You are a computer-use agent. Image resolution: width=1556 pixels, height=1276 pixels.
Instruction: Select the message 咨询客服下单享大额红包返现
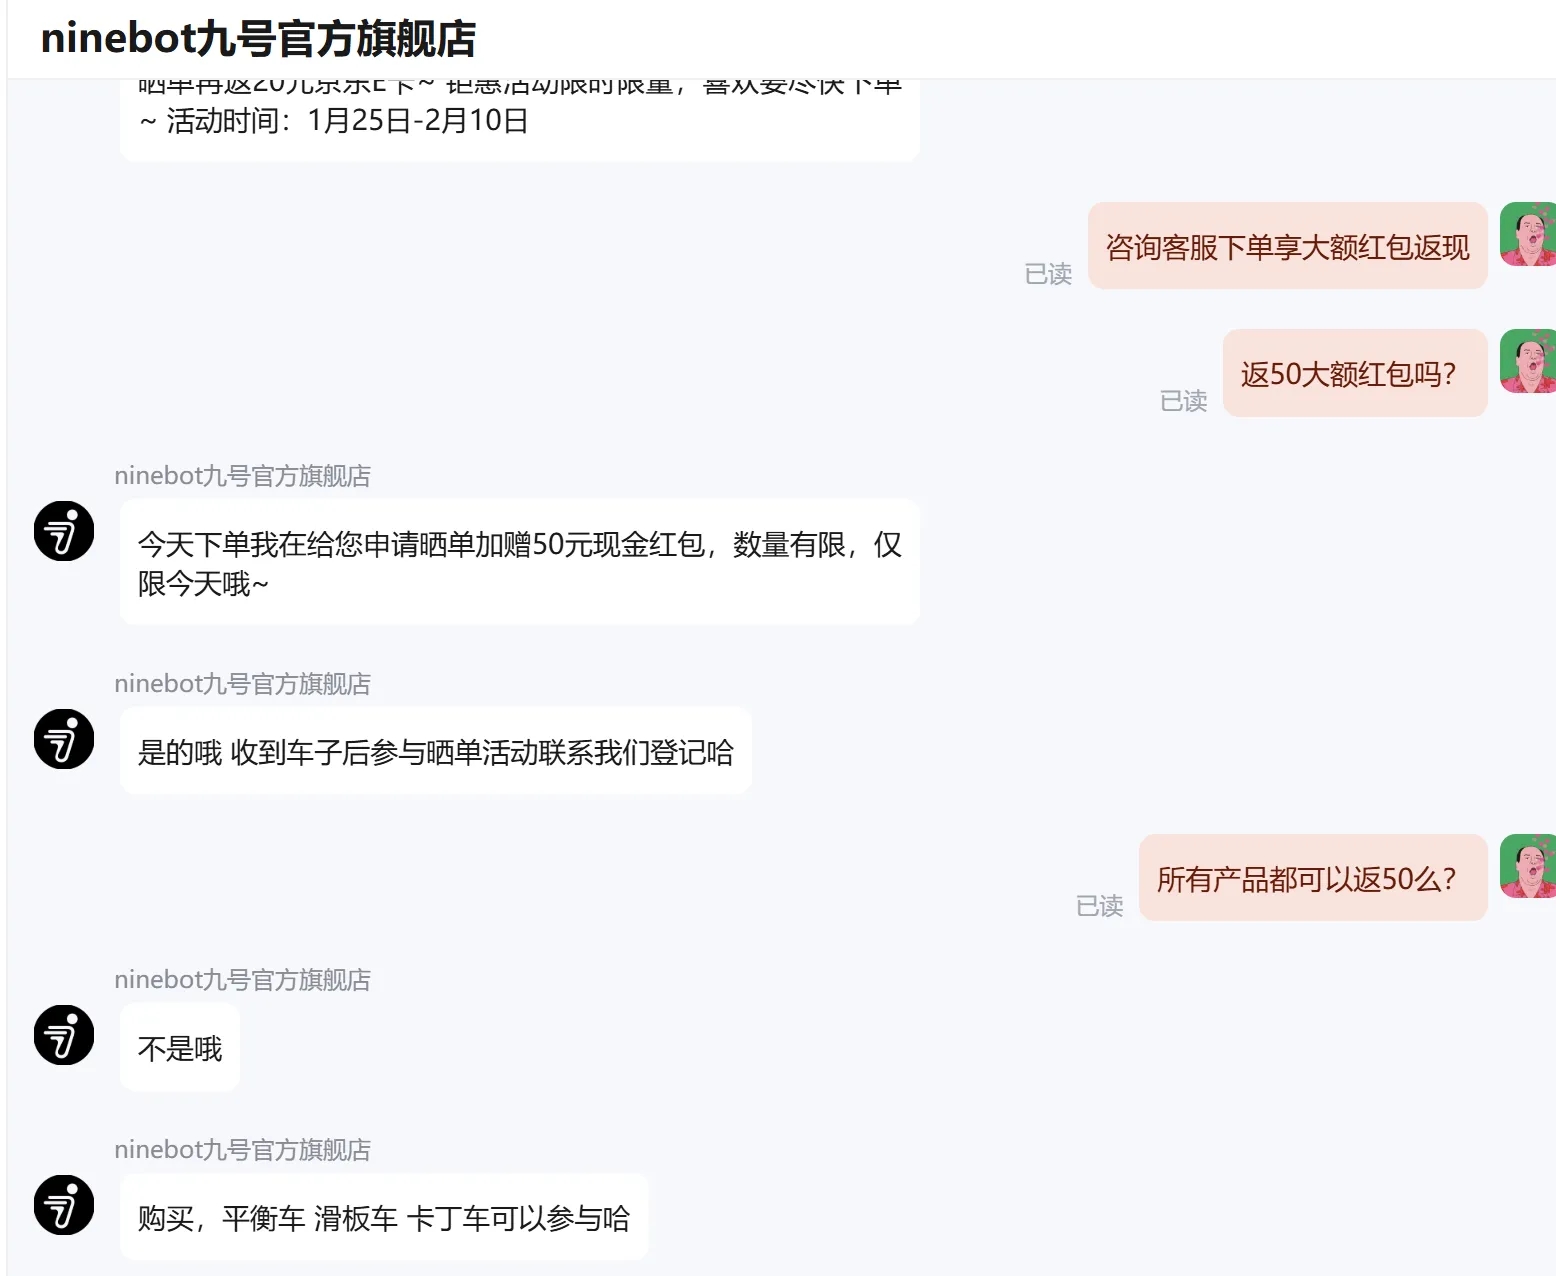point(1288,246)
